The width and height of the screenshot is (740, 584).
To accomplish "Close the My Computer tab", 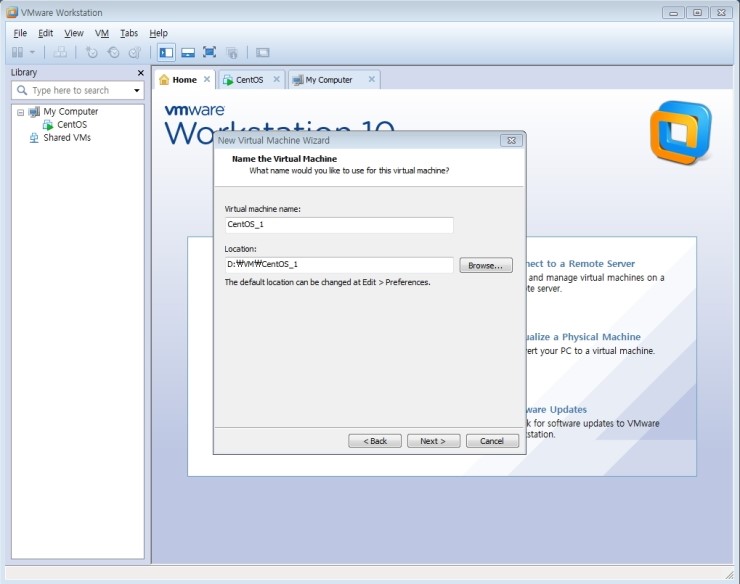I will click(x=372, y=79).
